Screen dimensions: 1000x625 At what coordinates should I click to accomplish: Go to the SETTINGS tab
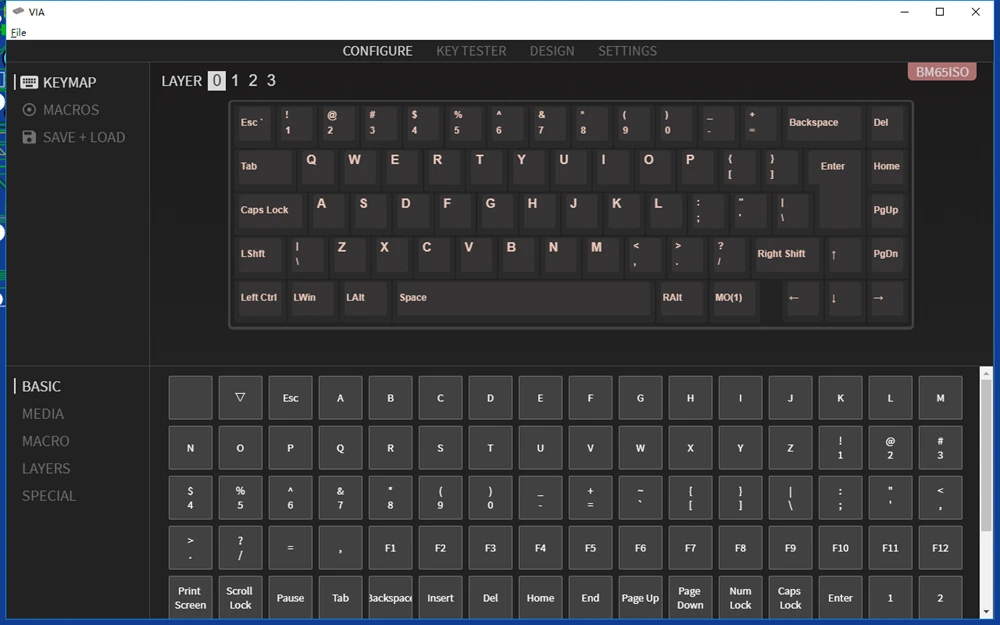[627, 51]
